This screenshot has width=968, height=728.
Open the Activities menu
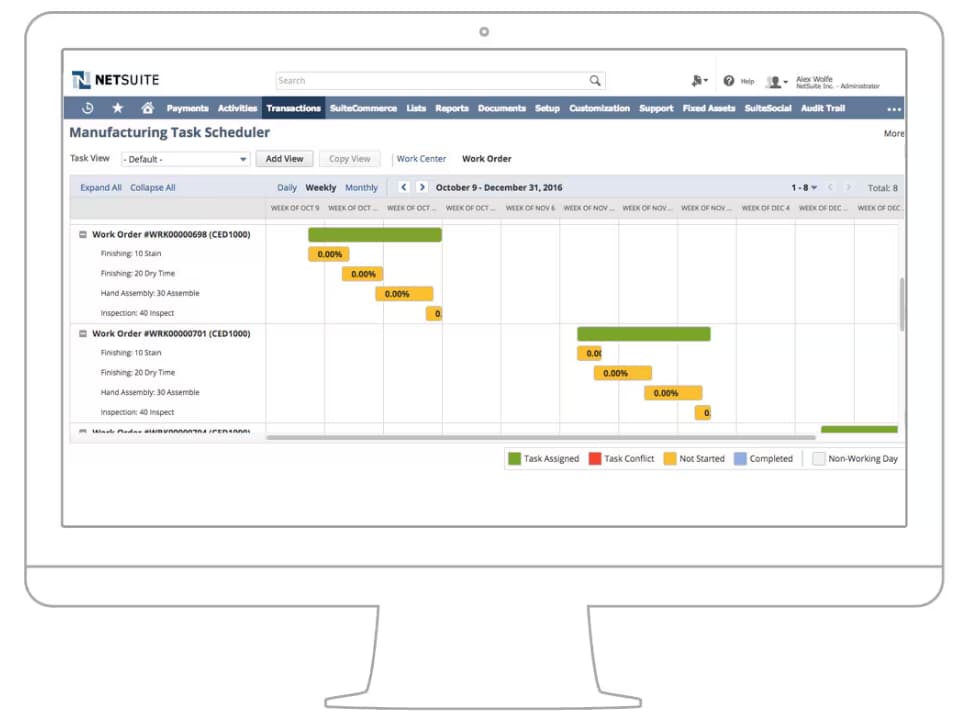click(237, 108)
